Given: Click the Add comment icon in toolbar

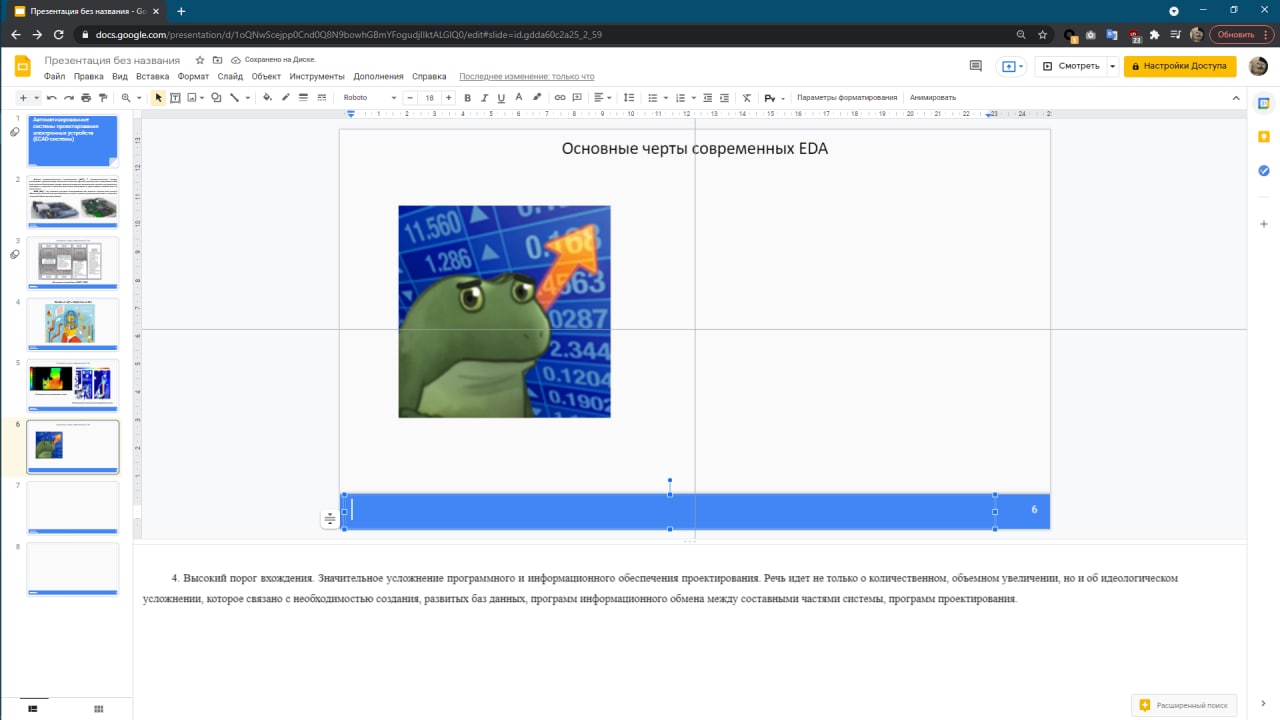Looking at the screenshot, I should point(578,98).
